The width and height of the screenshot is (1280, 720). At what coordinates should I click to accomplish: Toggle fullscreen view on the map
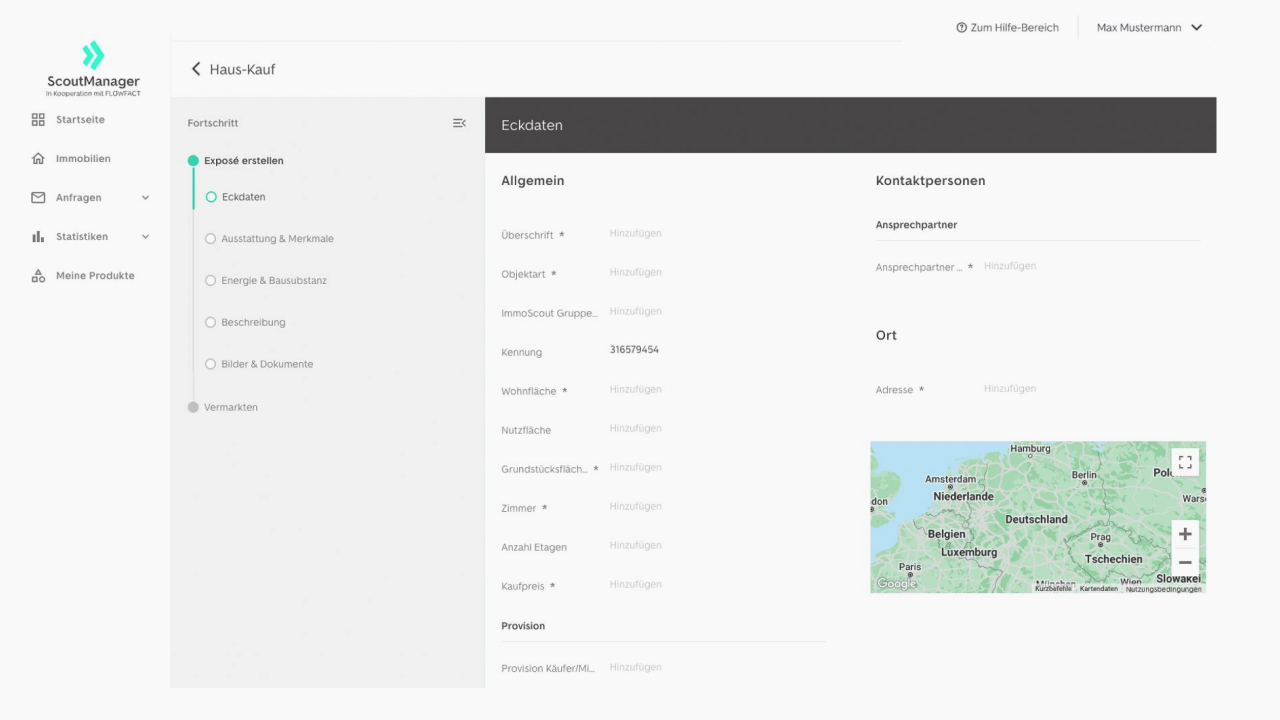click(1185, 462)
